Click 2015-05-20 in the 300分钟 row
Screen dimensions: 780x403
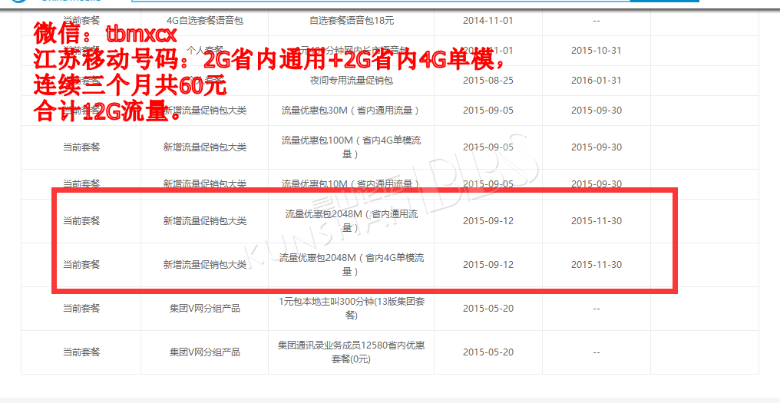(488, 308)
